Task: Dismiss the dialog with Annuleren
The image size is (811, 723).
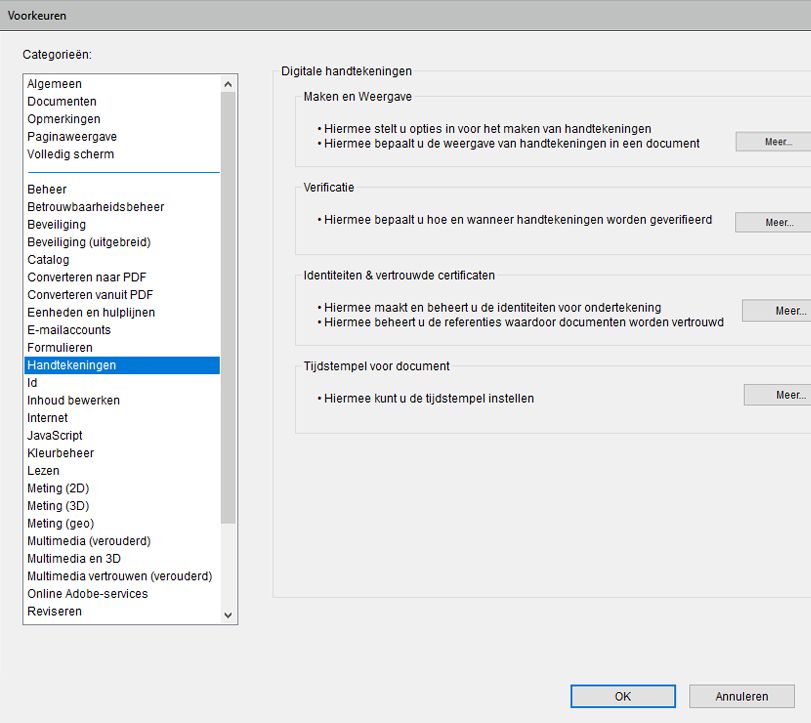Action: [x=741, y=696]
